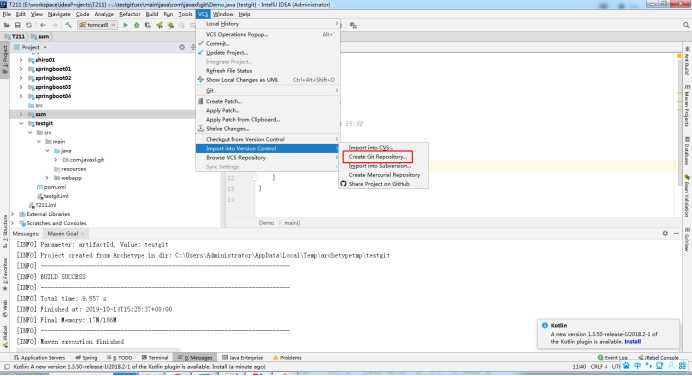Choose VCS Operations Popup...
The width and height of the screenshot is (692, 376).
click(267, 34)
